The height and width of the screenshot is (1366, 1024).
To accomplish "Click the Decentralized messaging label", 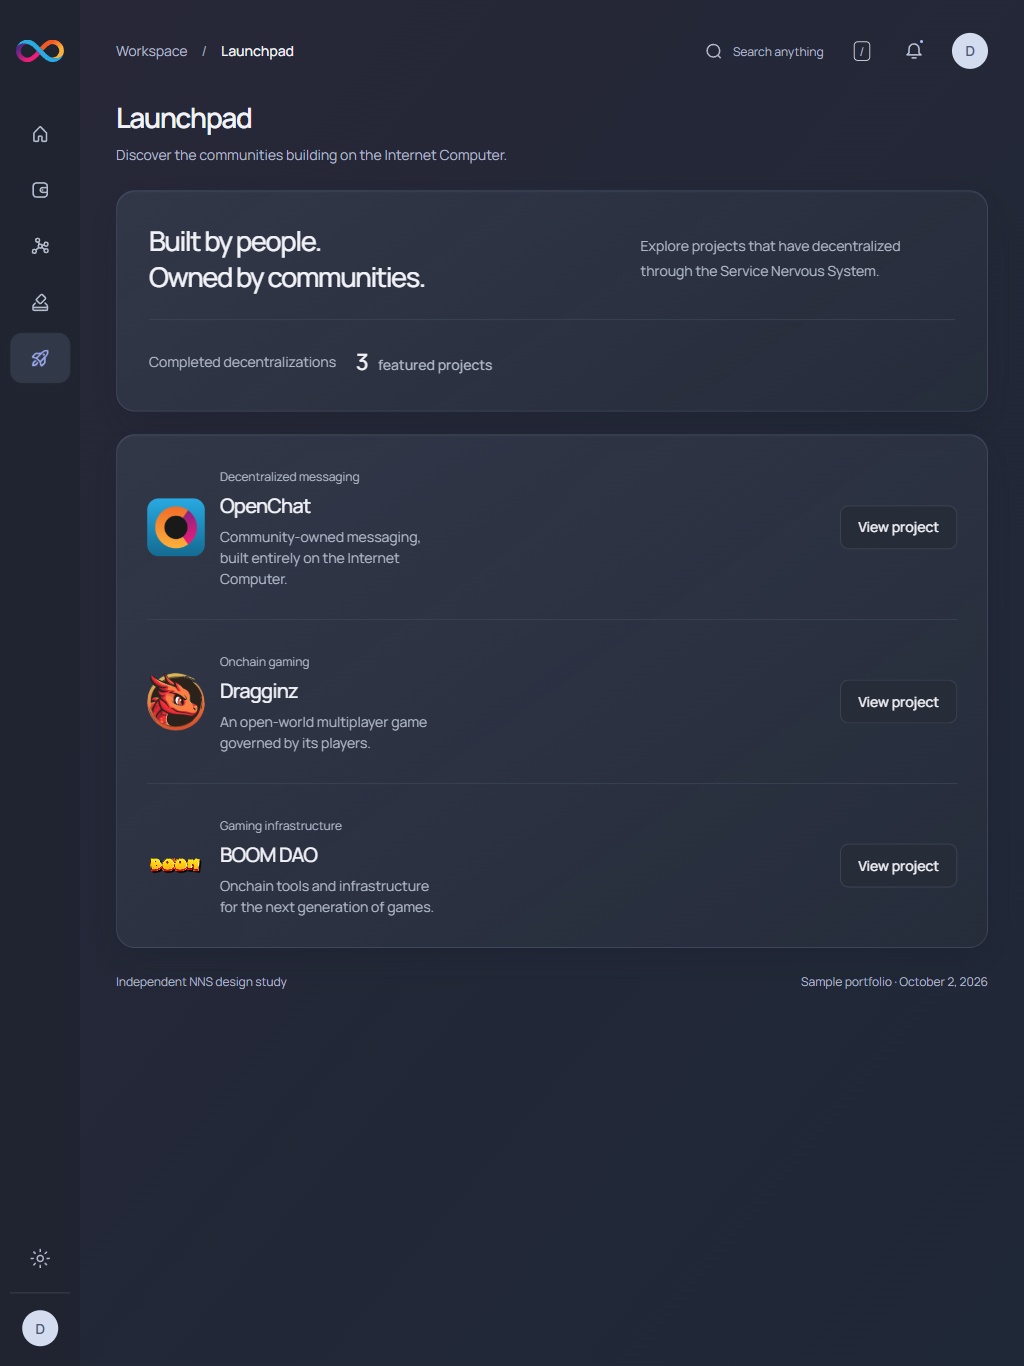I will (x=289, y=477).
